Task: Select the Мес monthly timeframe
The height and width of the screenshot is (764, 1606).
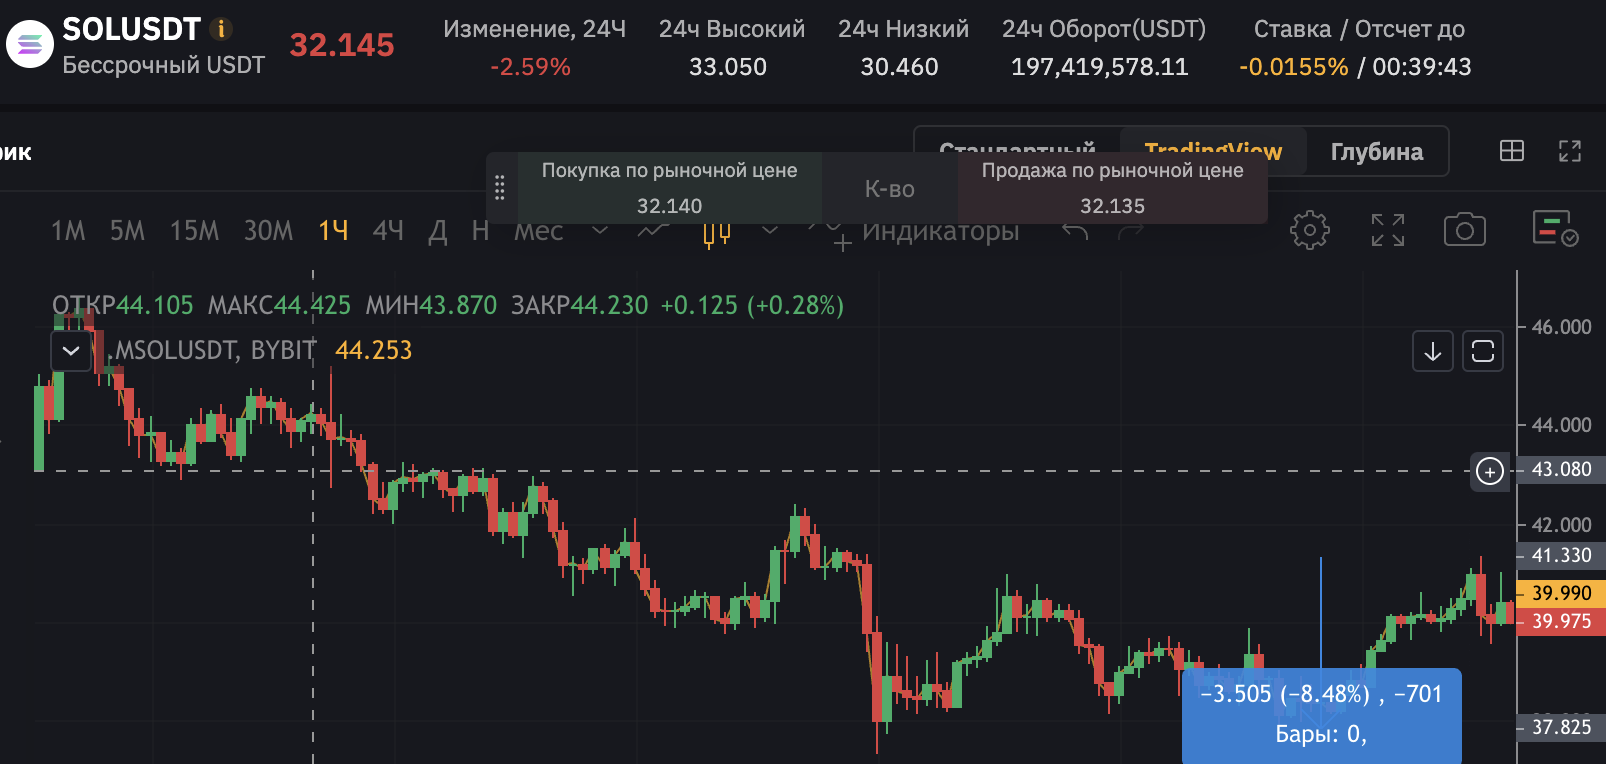Action: coord(539,231)
